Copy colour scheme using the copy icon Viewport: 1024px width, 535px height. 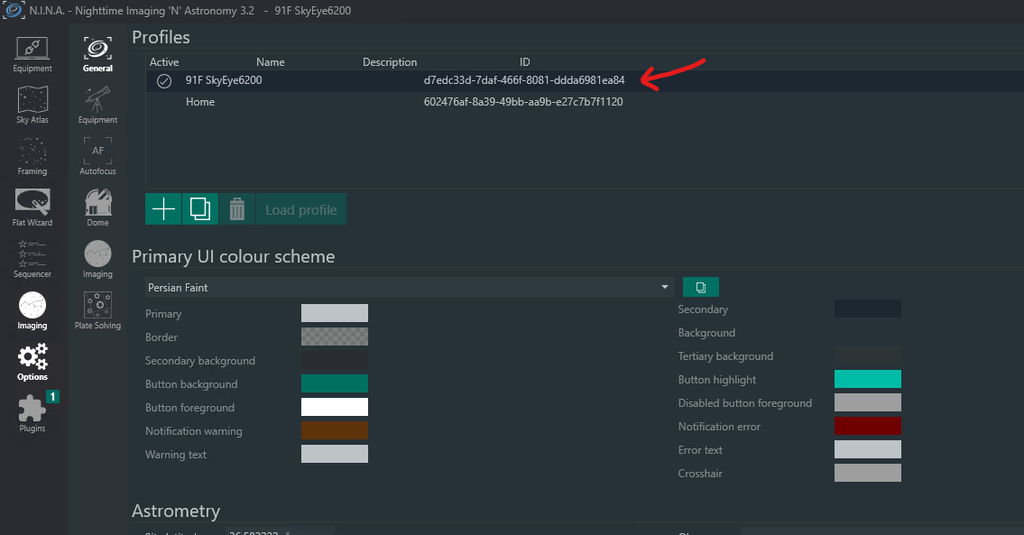coord(701,287)
